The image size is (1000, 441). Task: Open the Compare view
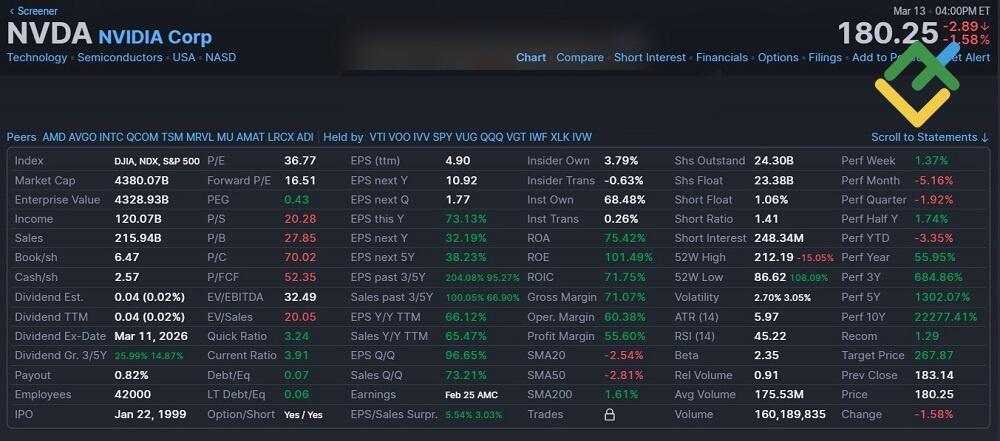[580, 57]
